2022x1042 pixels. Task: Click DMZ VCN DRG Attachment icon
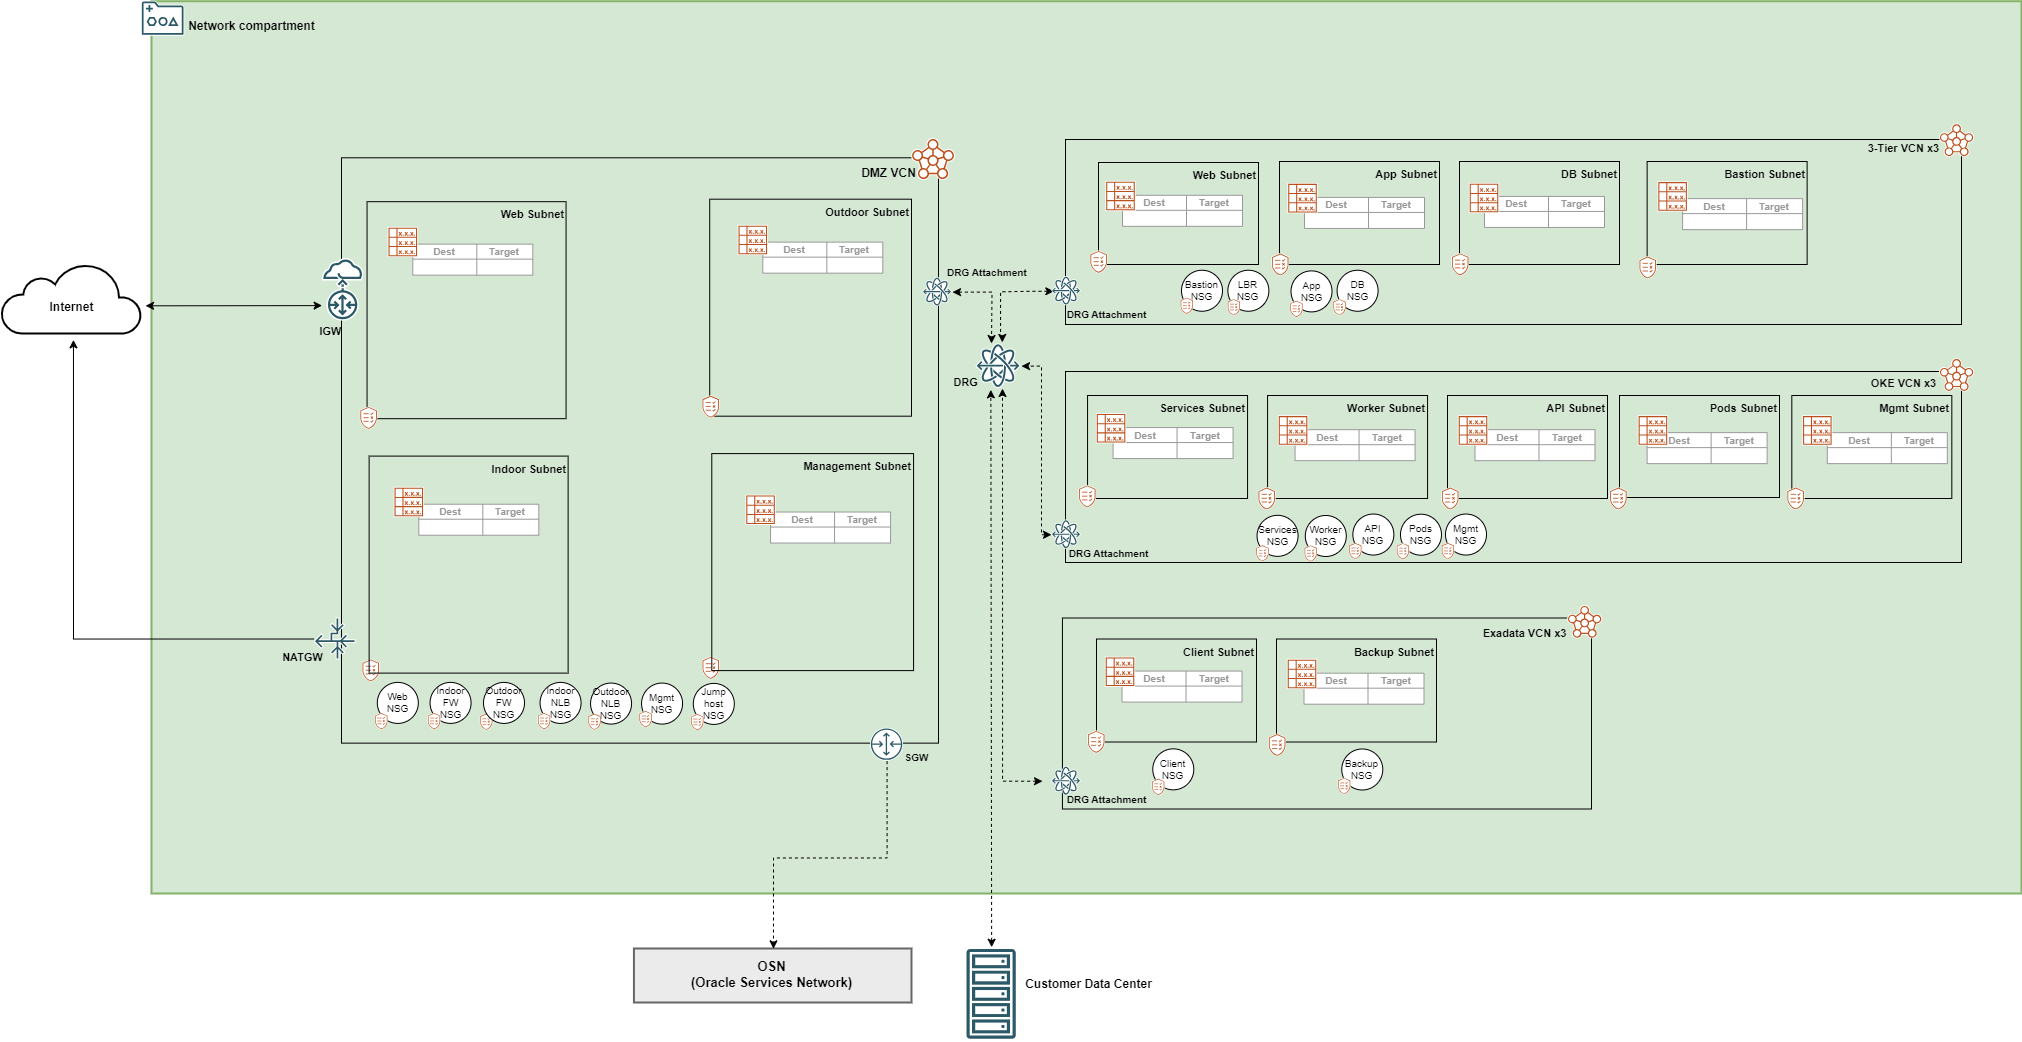937,292
